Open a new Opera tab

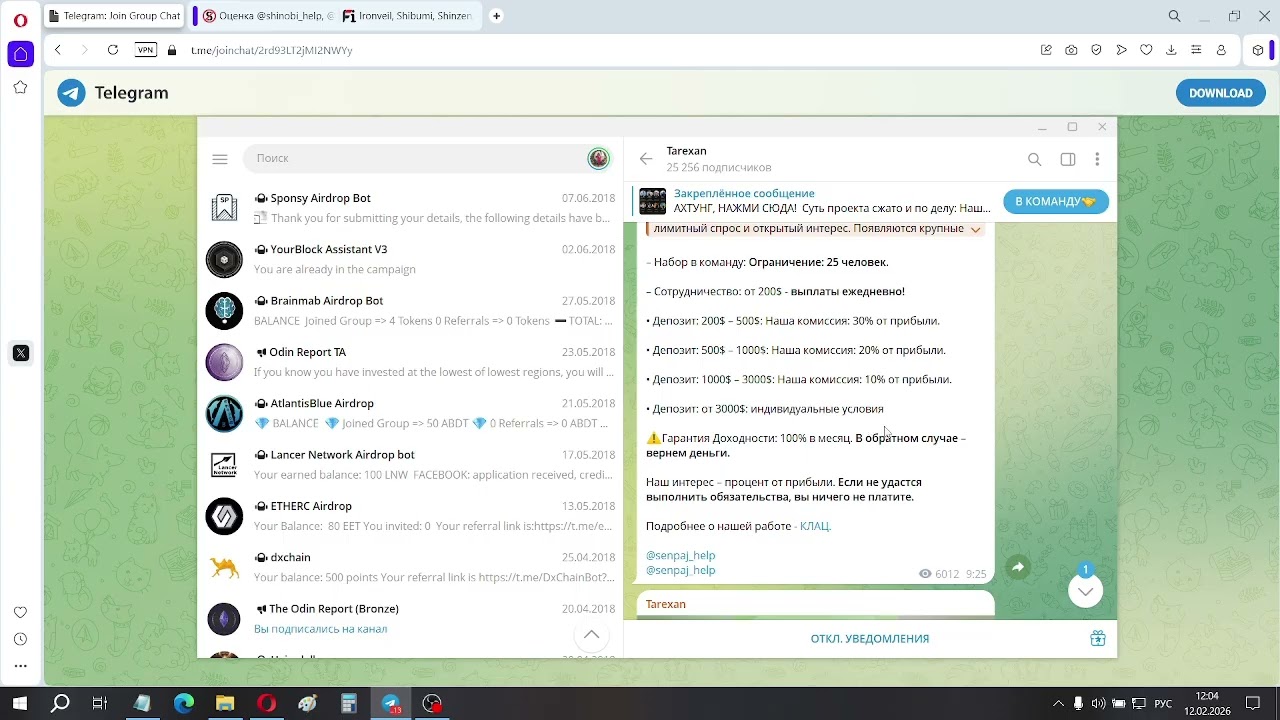tap(496, 16)
